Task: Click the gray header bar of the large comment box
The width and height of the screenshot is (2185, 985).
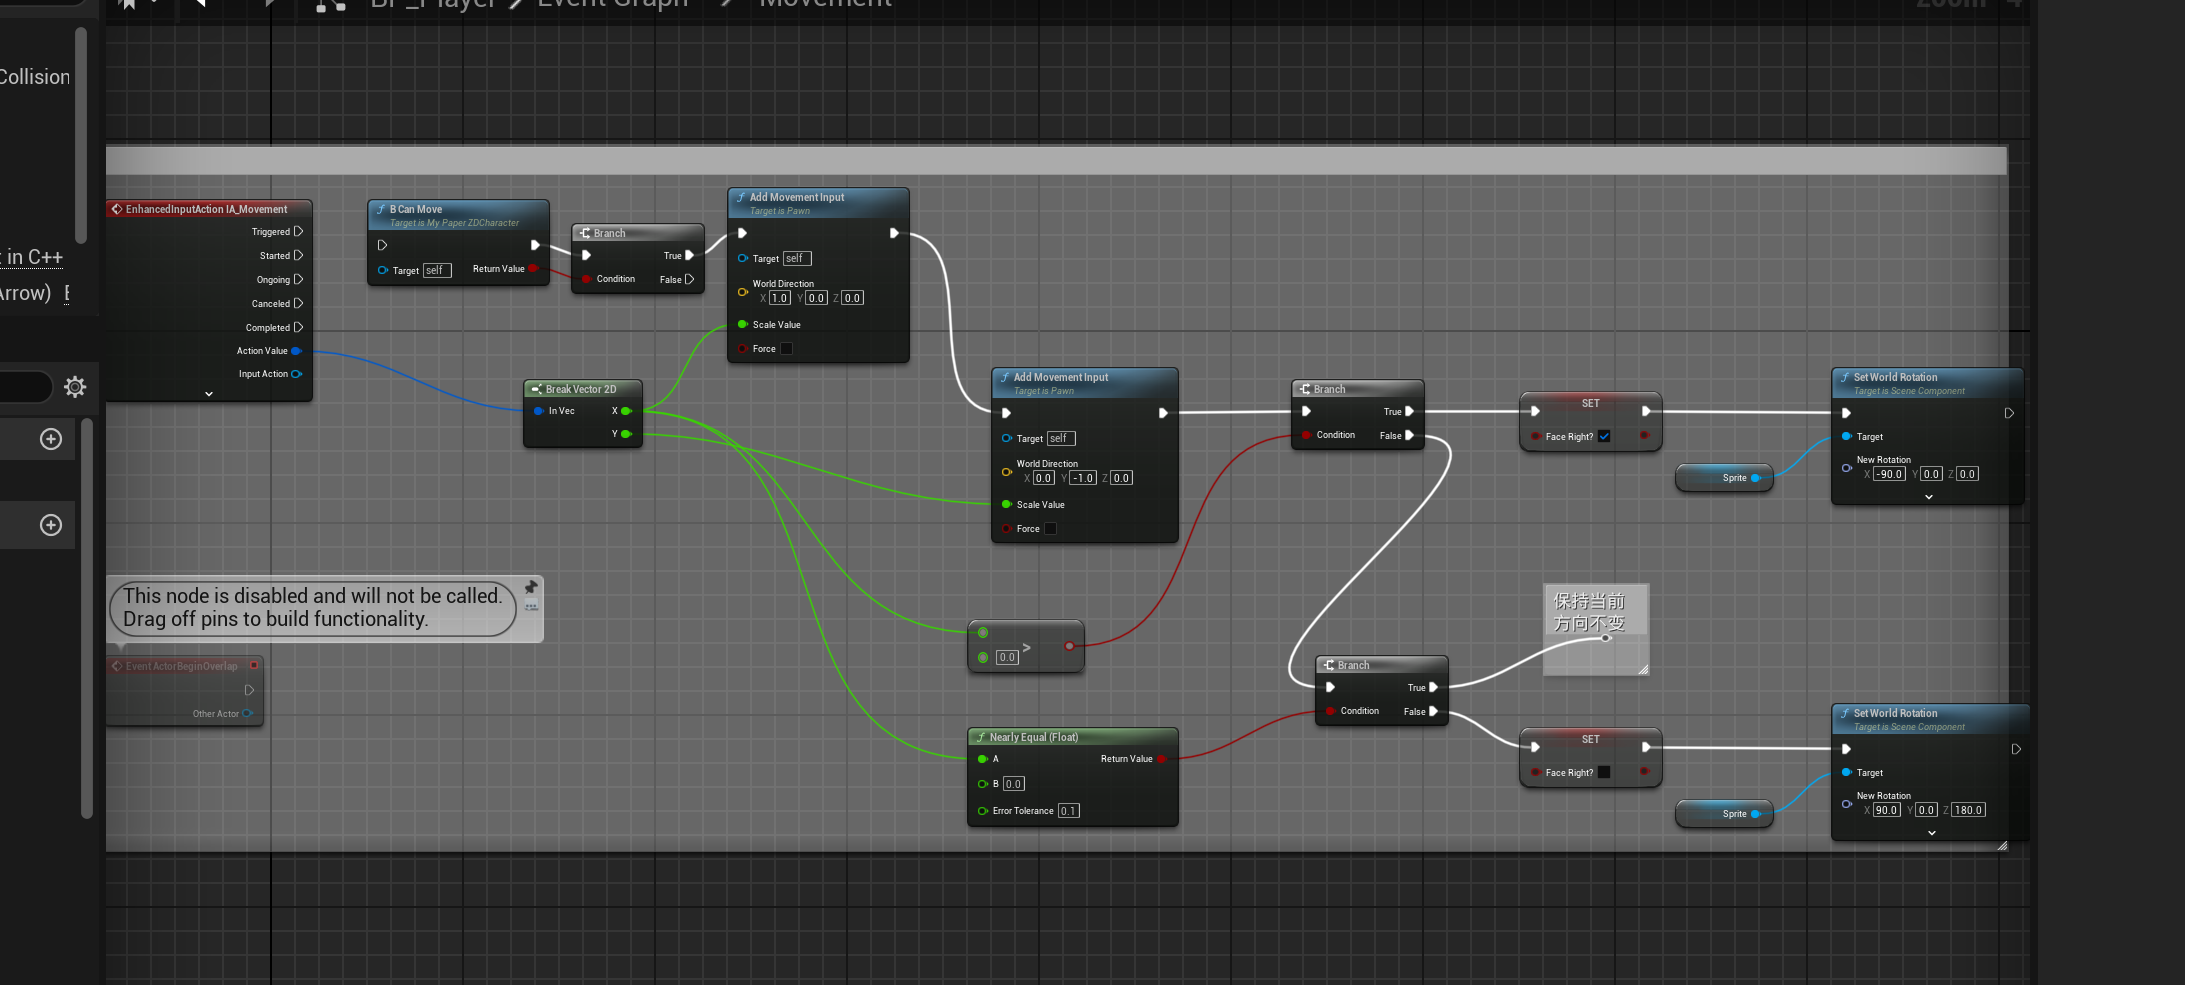Action: point(1056,160)
